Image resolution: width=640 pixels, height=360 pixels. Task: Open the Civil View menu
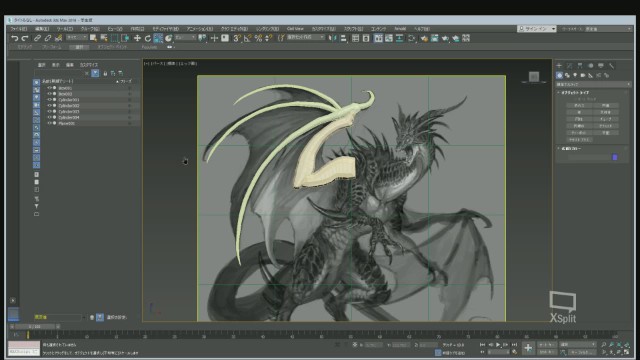point(295,29)
